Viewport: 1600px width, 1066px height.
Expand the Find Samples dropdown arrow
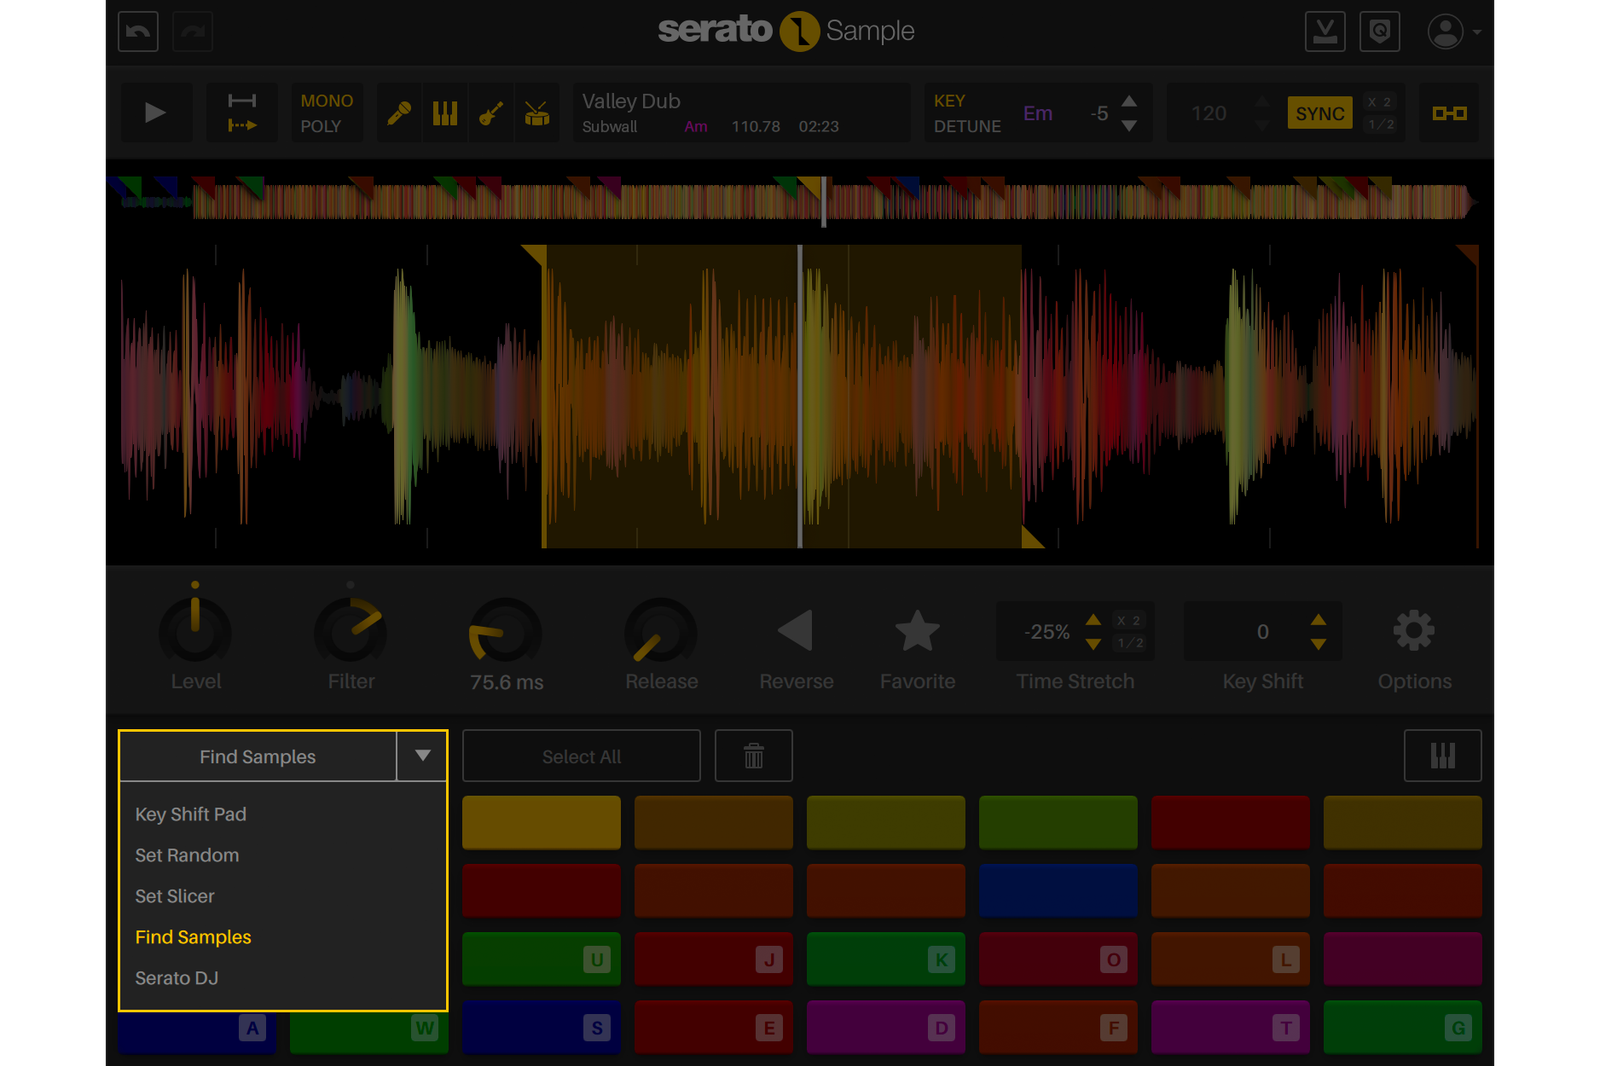[421, 756]
